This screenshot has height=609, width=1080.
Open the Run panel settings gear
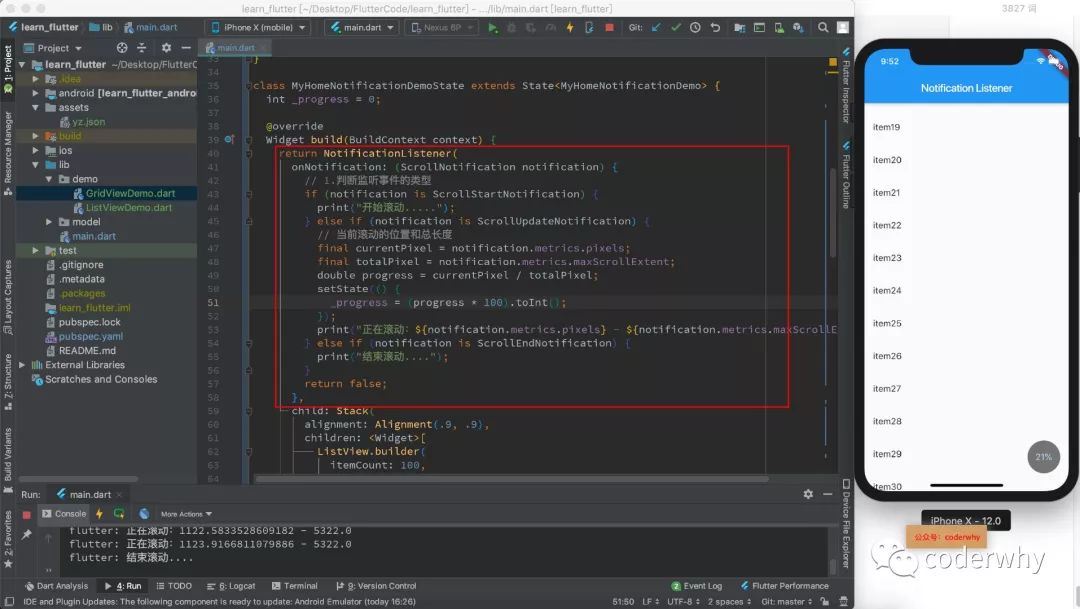point(808,494)
